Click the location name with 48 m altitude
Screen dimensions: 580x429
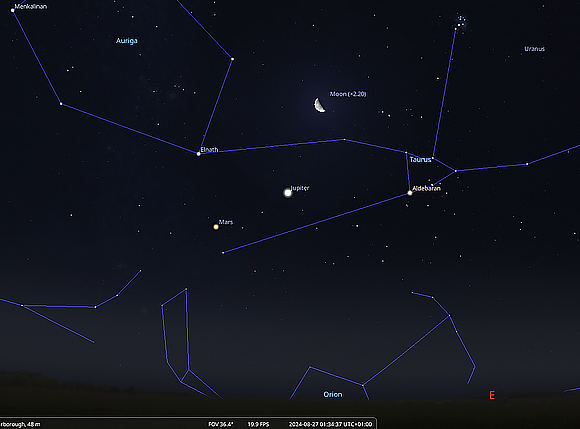coord(20,424)
